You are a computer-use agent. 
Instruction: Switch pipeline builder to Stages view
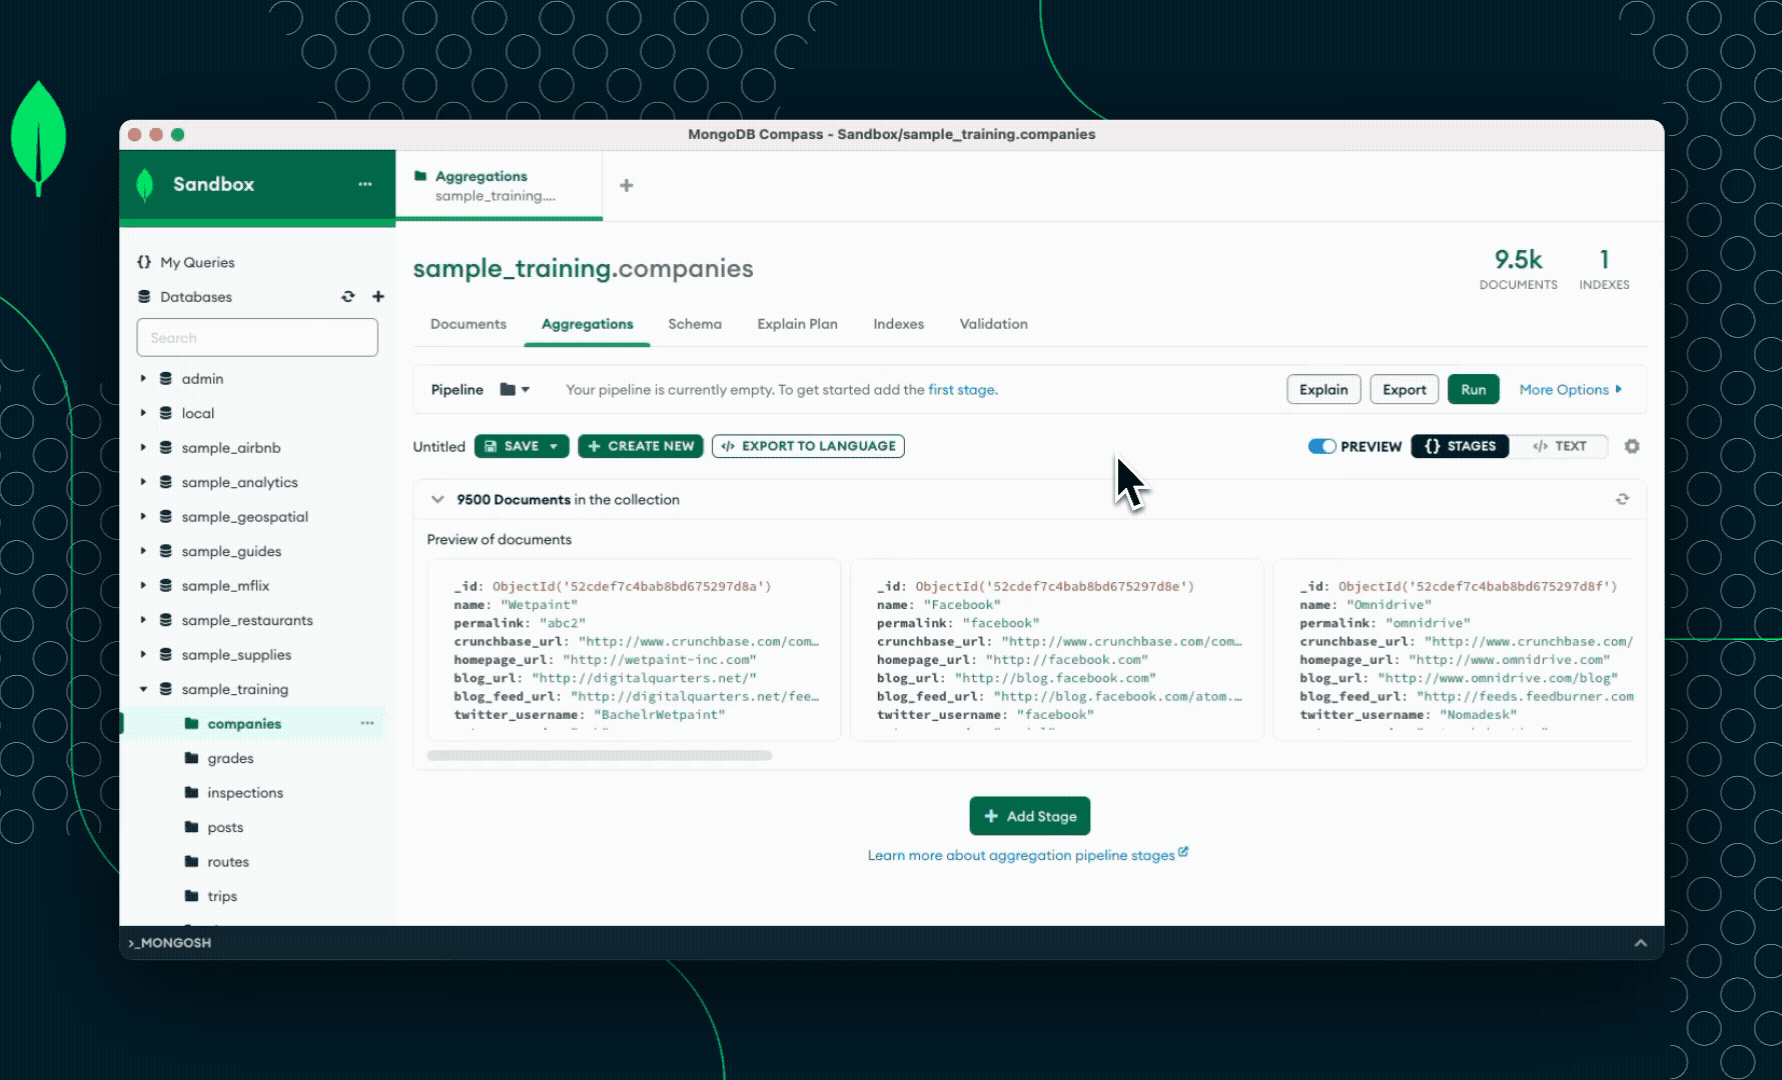tap(1460, 446)
